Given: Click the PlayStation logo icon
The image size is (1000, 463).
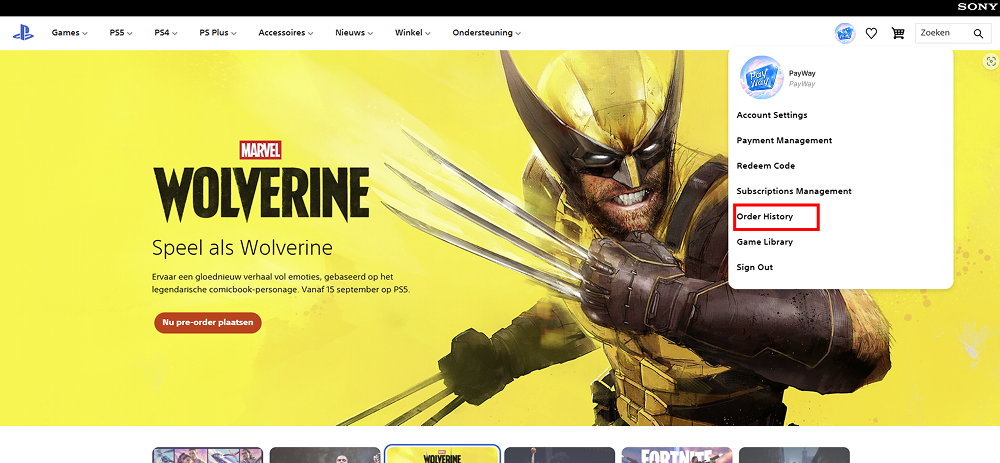Looking at the screenshot, I should pyautogui.click(x=23, y=33).
